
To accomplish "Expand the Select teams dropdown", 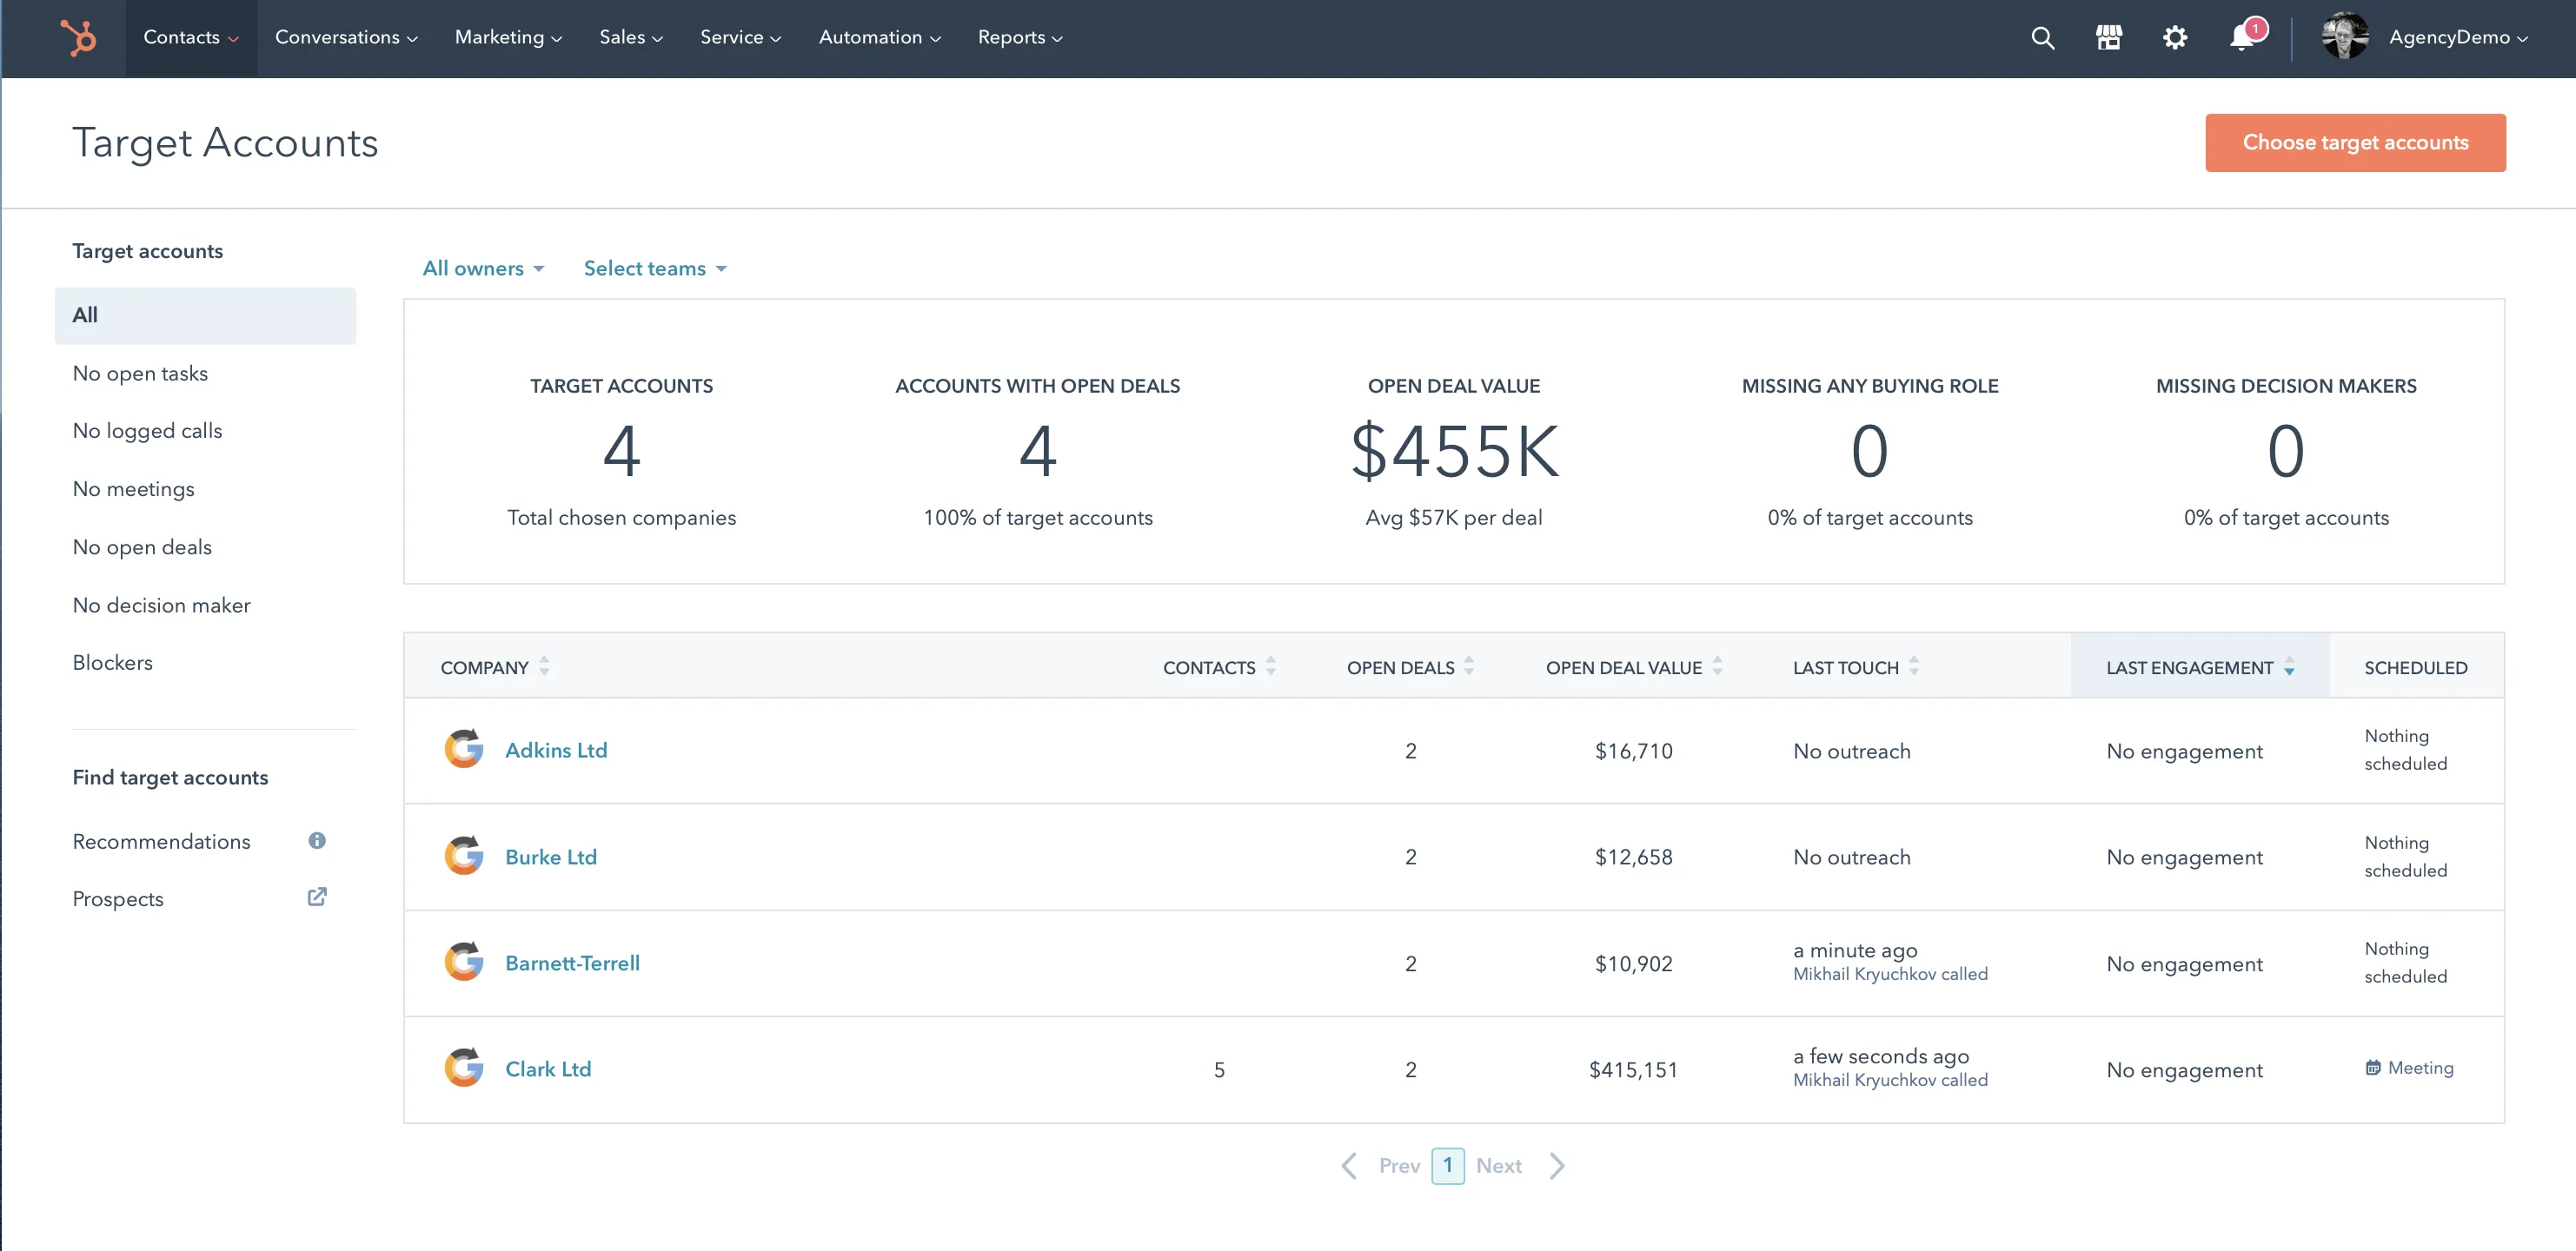I will (655, 268).
